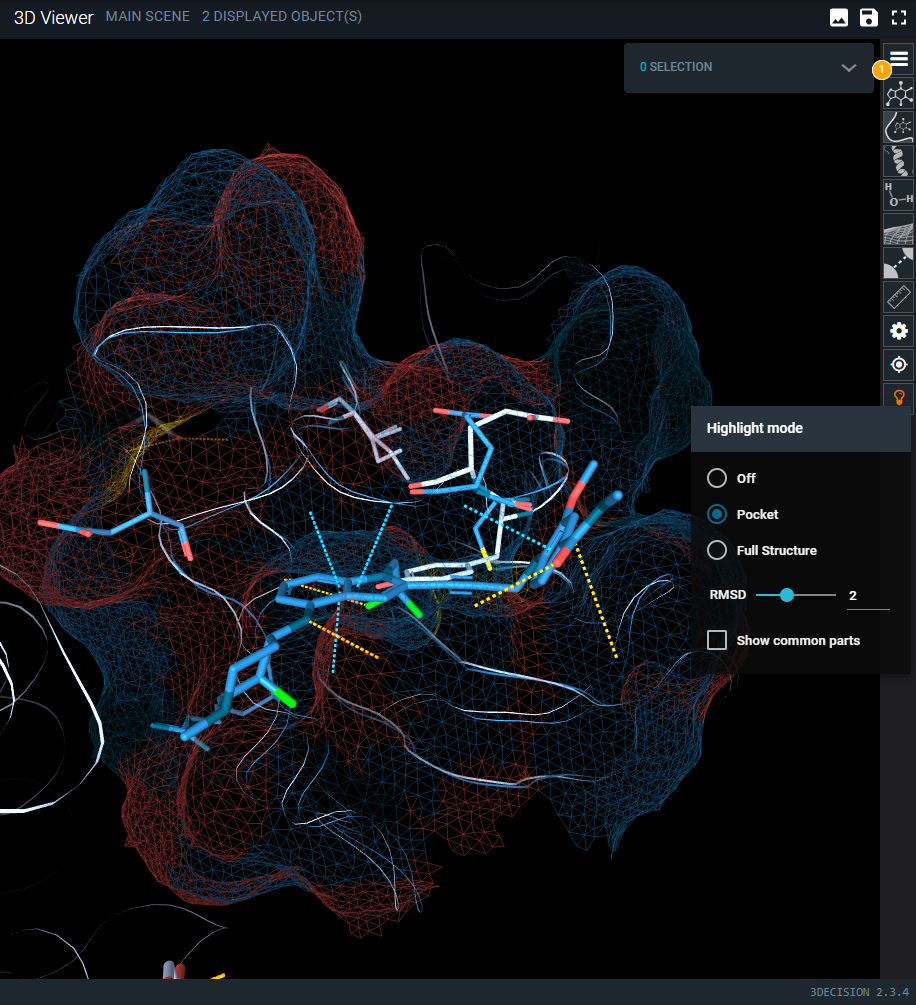This screenshot has height=1005, width=916.
Task: Click the screenshot image icon in header
Action: coord(839,17)
